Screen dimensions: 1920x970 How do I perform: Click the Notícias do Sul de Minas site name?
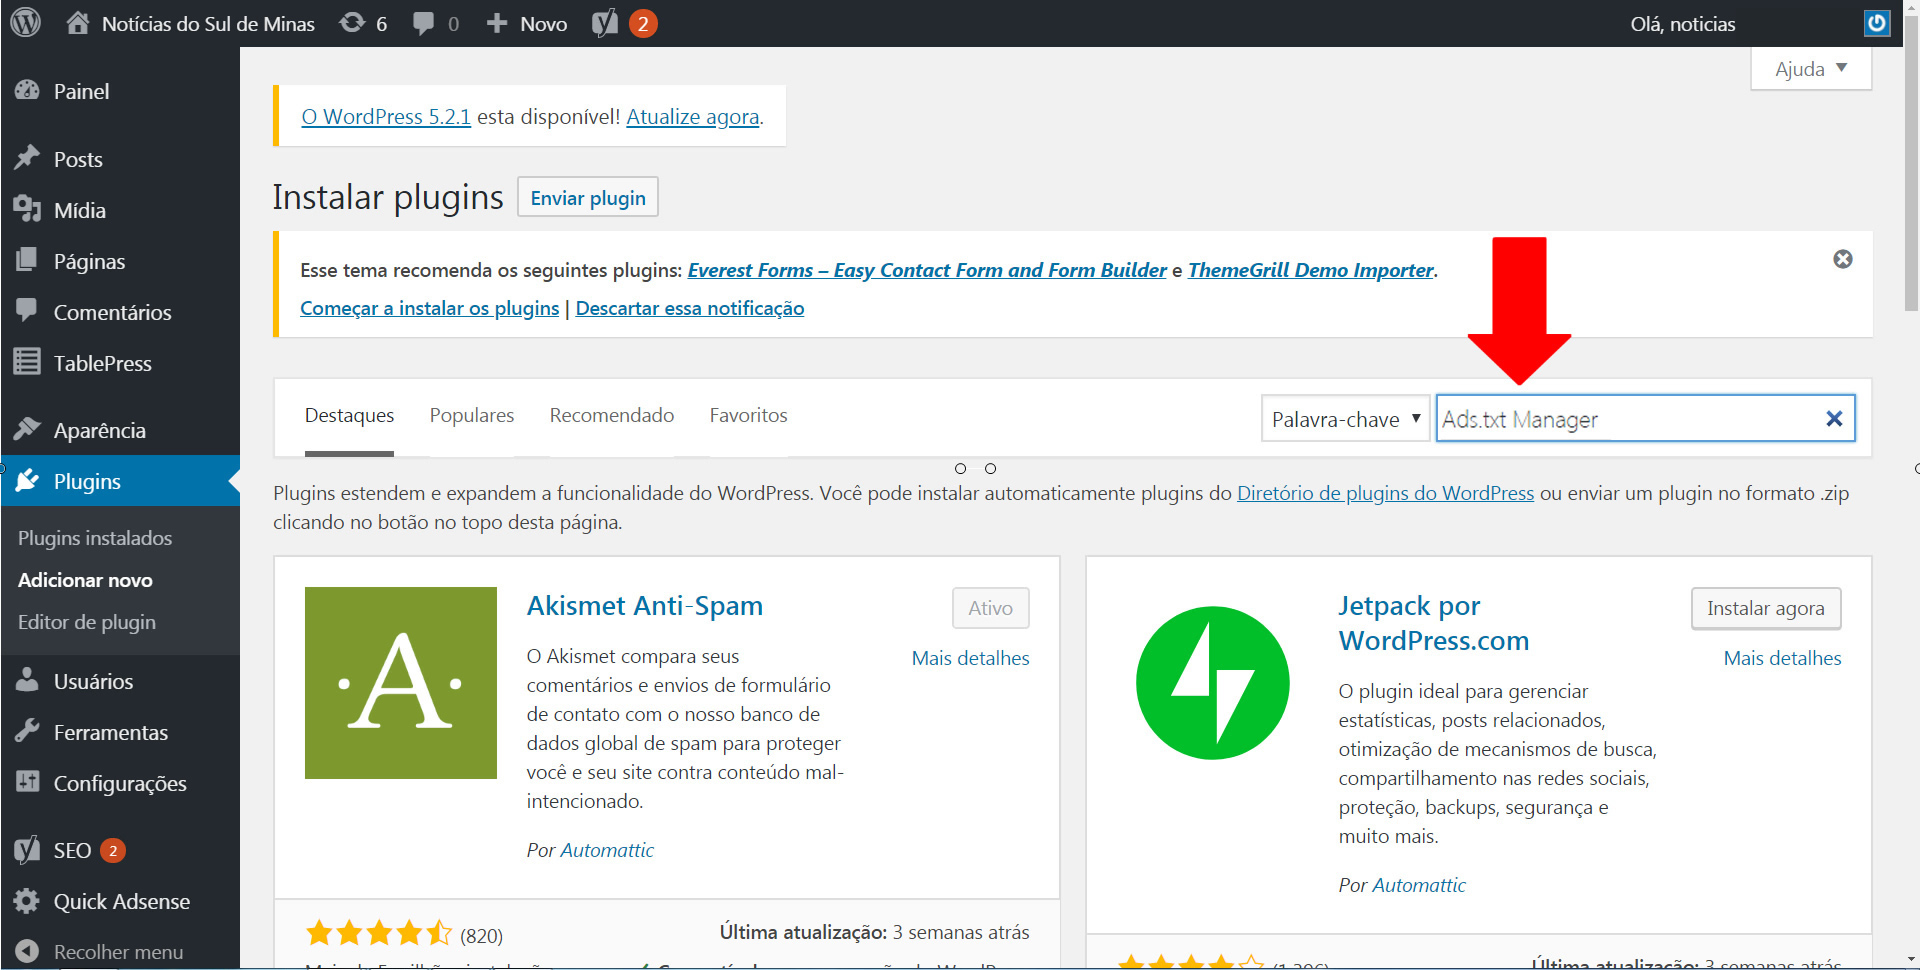[x=208, y=24]
